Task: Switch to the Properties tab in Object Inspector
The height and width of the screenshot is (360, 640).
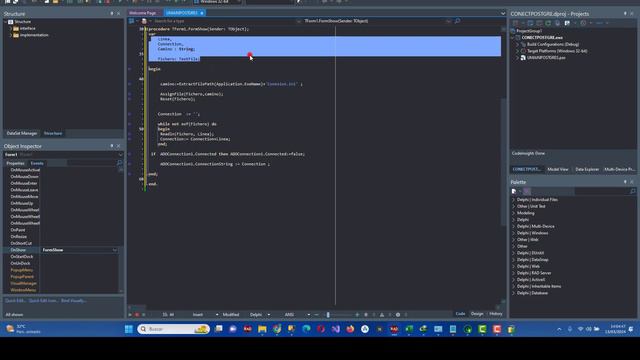Action: 16,163
